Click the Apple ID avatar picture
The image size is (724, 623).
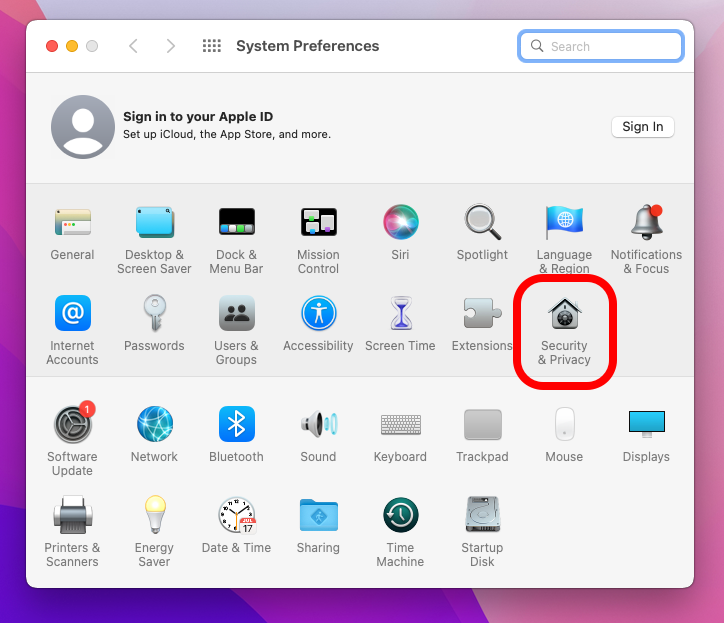(x=83, y=127)
